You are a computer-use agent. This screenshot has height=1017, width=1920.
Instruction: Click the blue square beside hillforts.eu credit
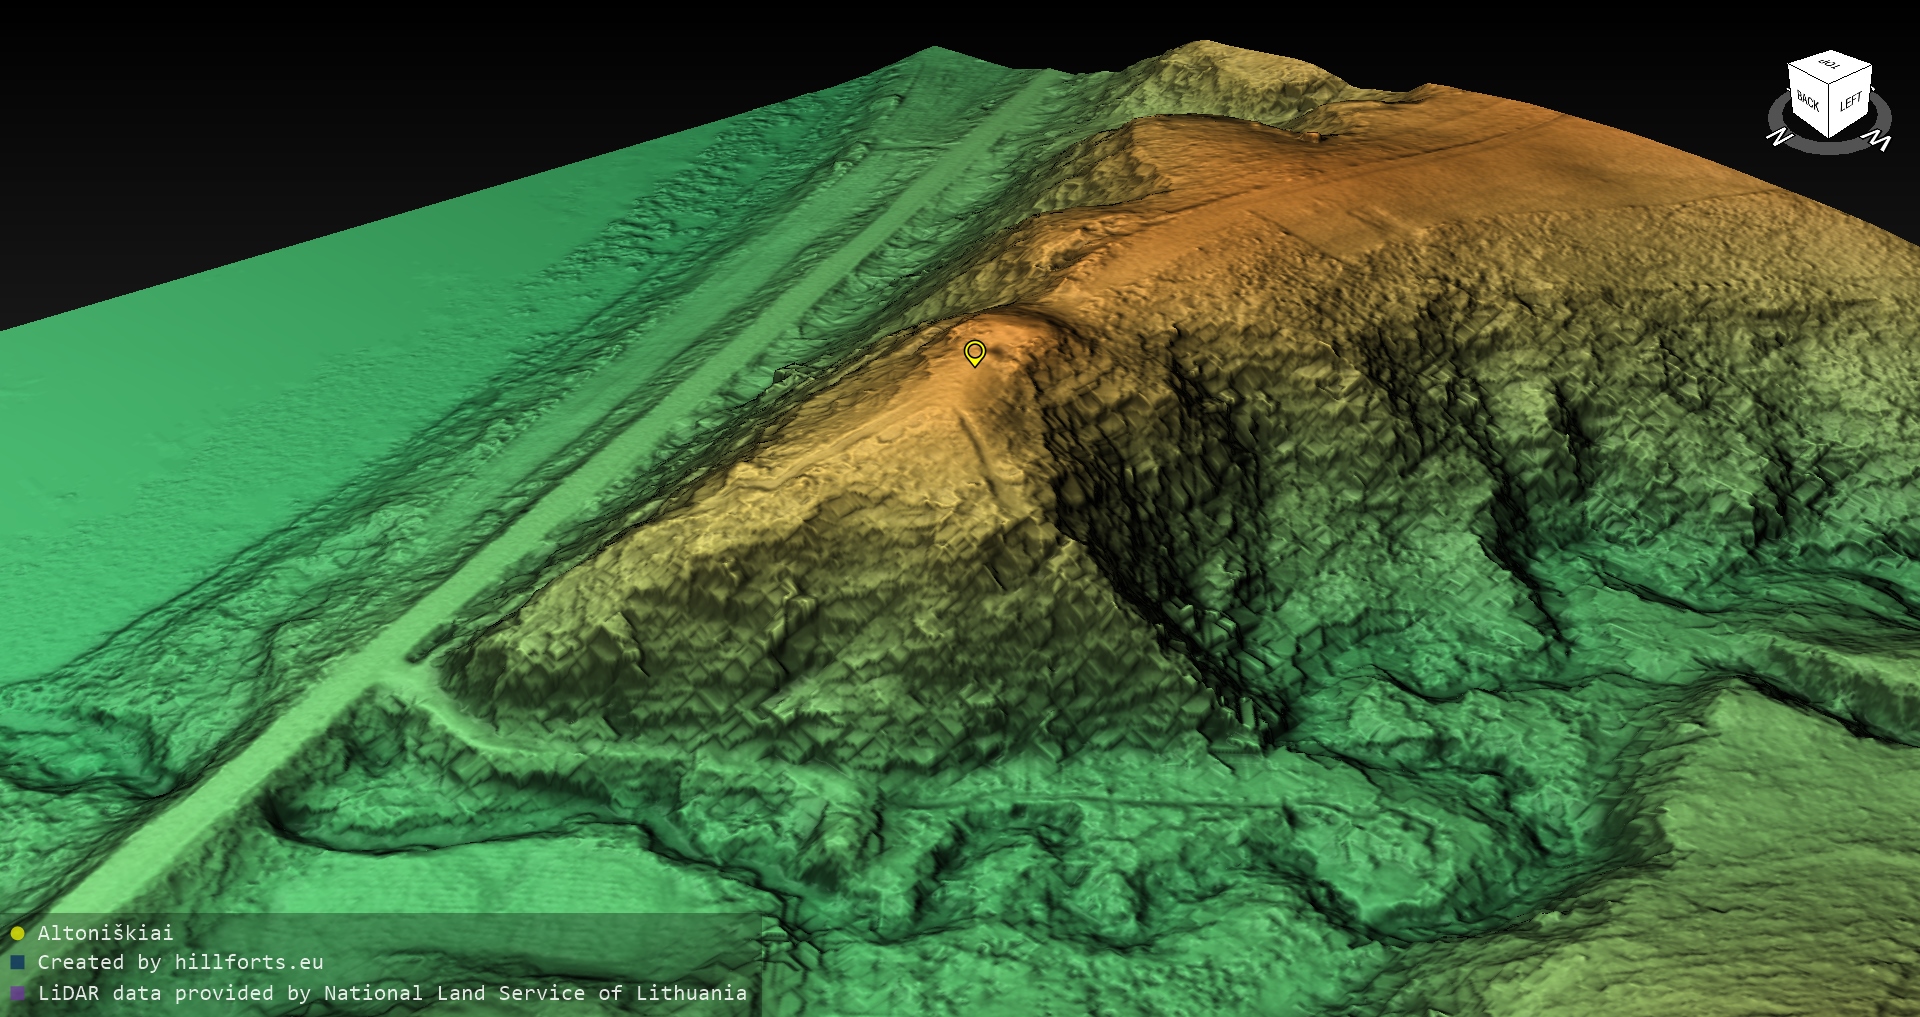(17, 963)
